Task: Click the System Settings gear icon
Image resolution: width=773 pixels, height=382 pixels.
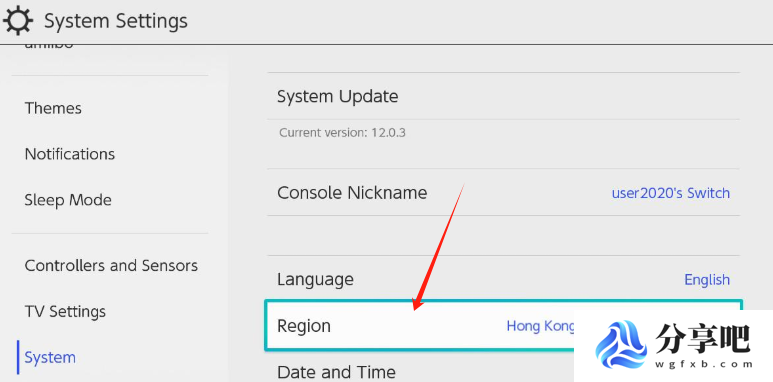Action: (18, 21)
